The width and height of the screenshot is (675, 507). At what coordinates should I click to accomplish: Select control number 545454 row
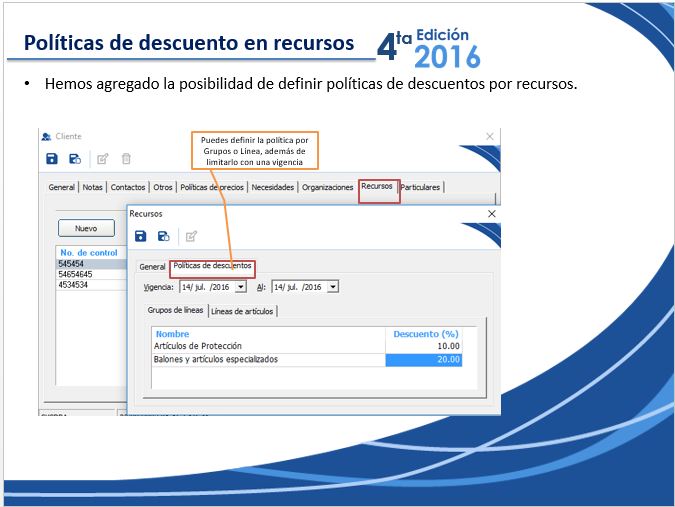pos(91,263)
